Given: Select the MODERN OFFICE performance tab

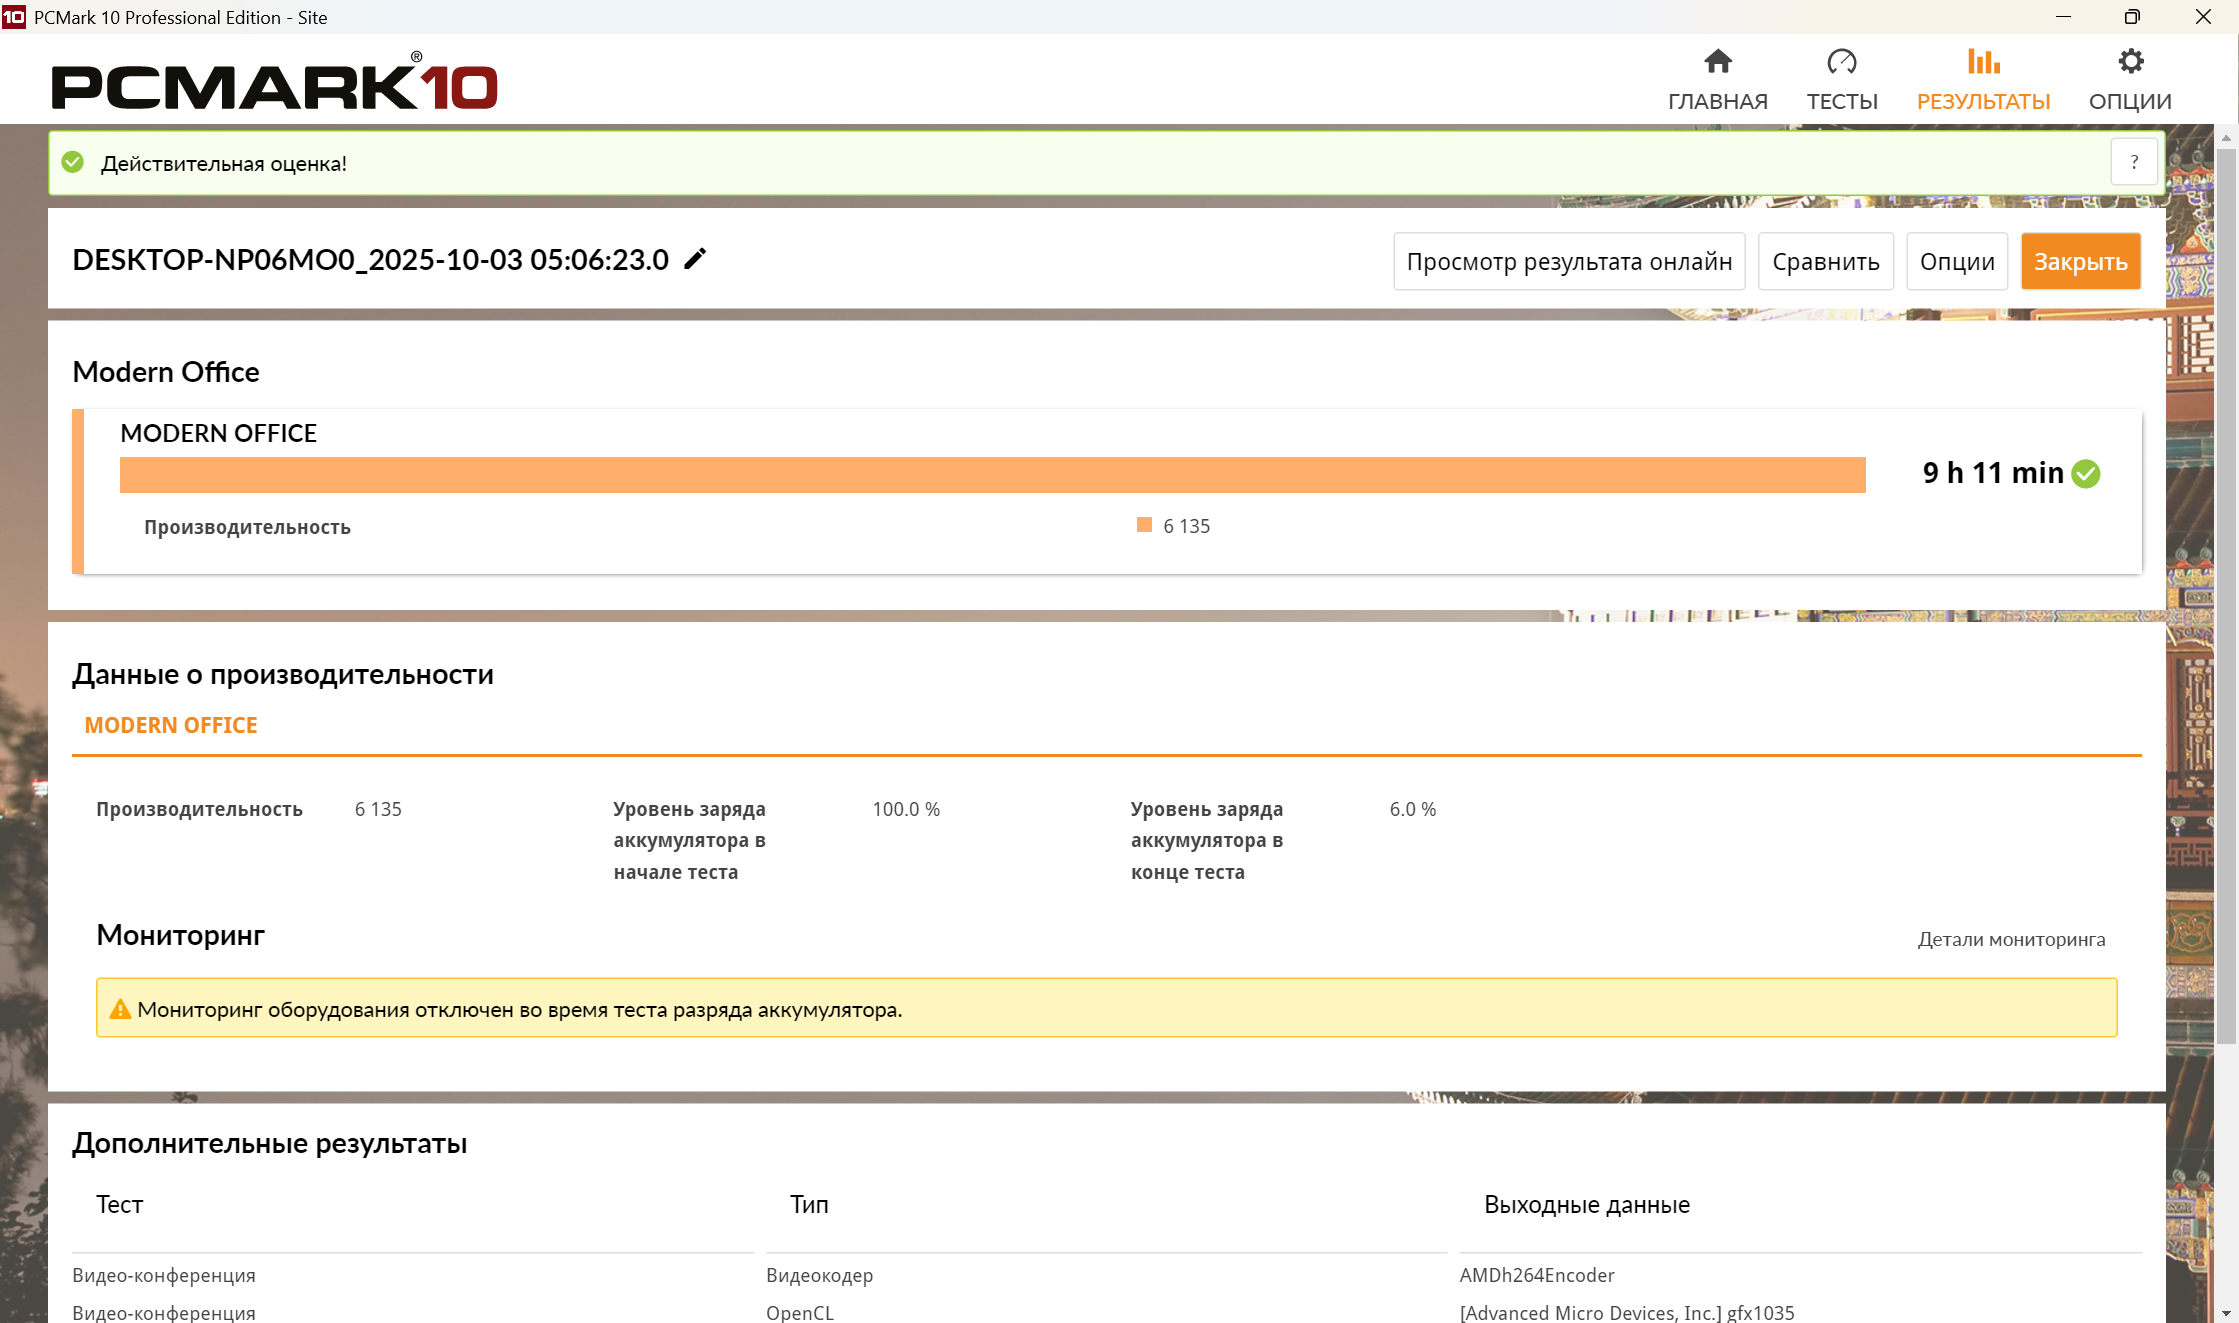Looking at the screenshot, I should click(171, 725).
